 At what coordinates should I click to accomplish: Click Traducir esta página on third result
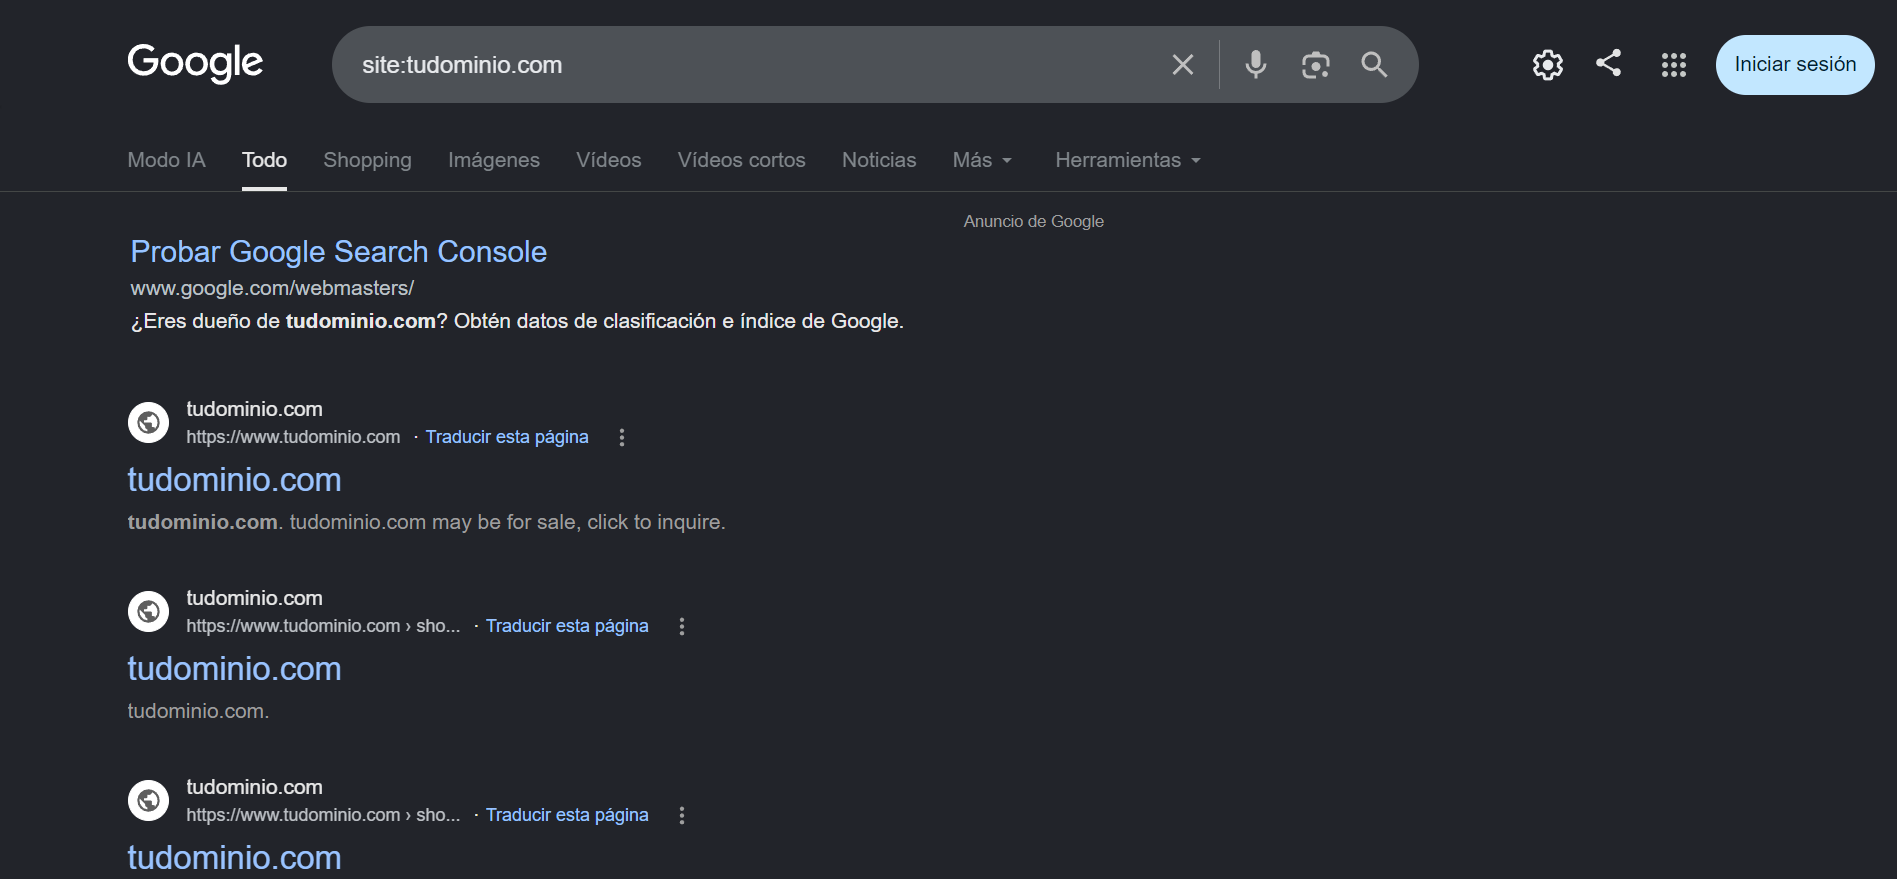point(567,815)
